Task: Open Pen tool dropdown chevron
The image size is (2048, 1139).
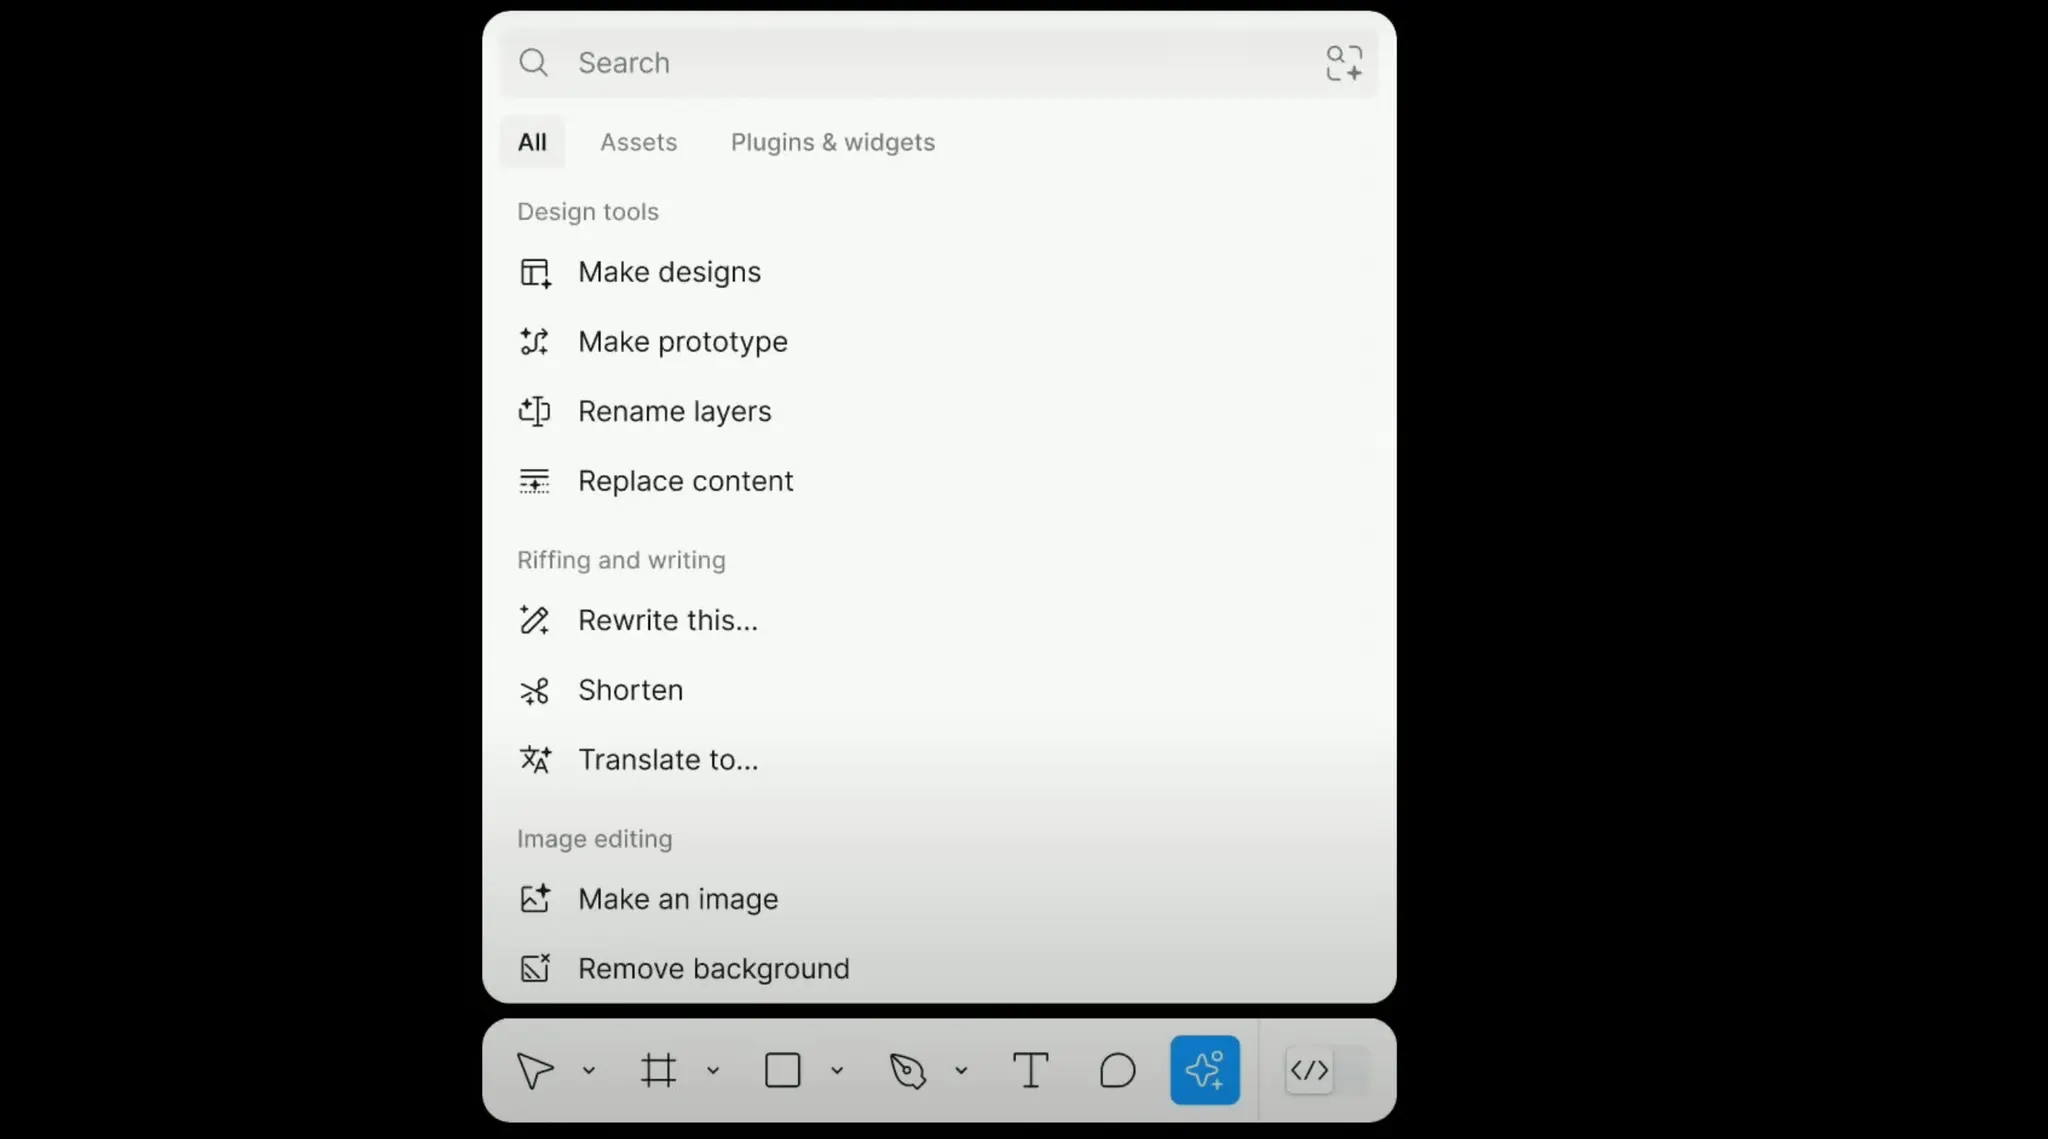Action: 961,1071
